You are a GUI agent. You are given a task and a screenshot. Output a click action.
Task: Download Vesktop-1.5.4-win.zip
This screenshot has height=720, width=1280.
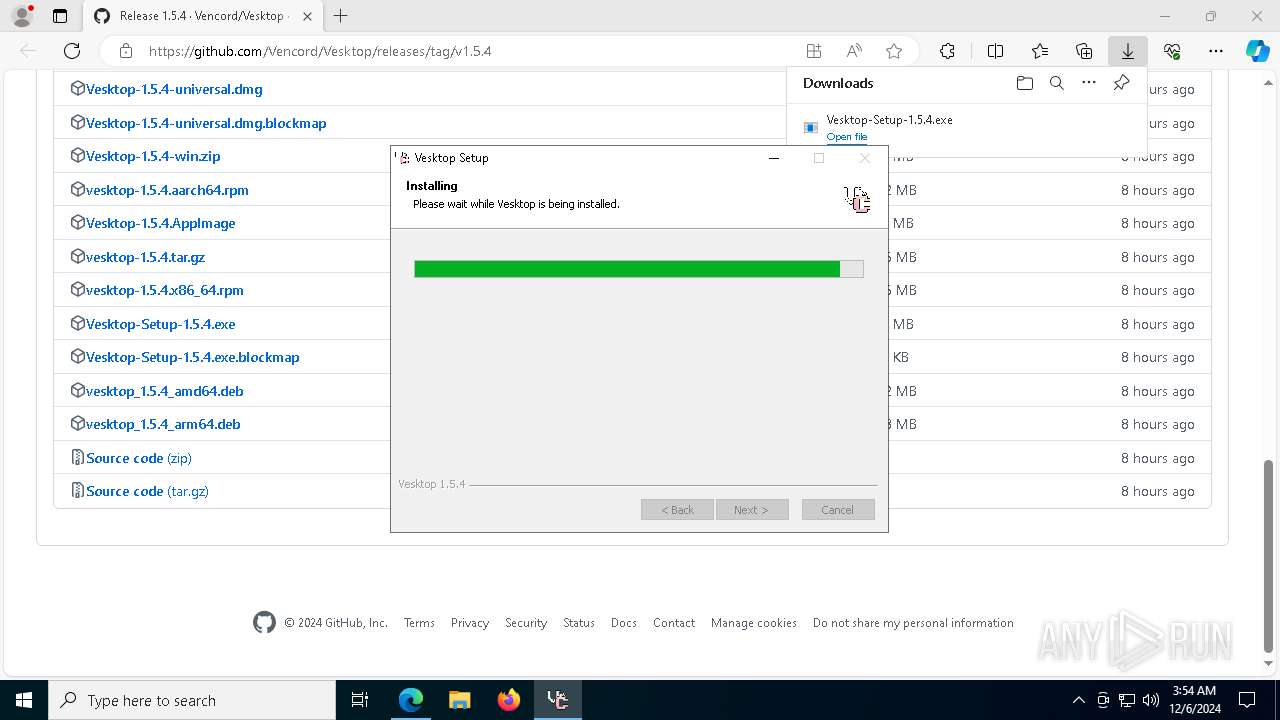[153, 156]
